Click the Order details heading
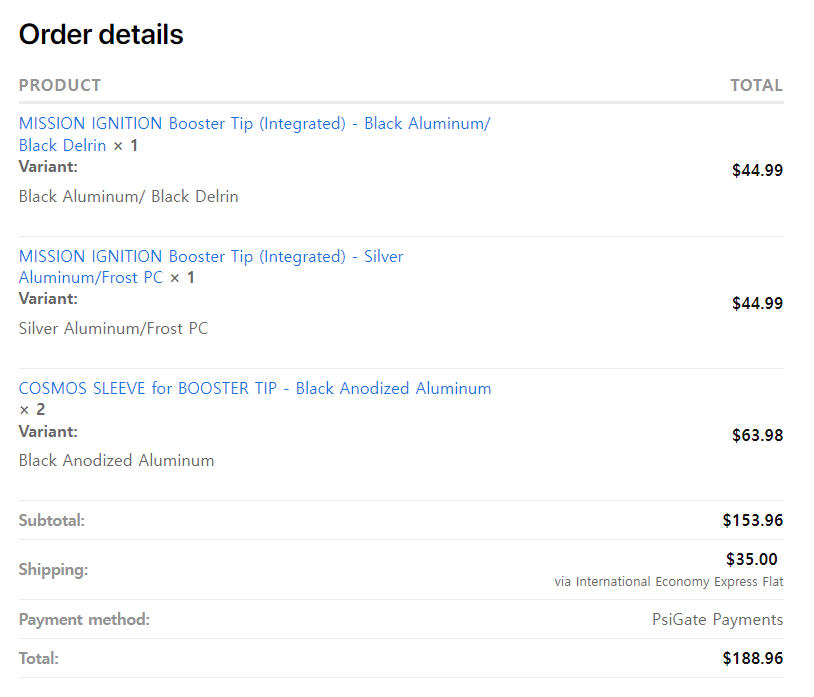 (x=101, y=35)
